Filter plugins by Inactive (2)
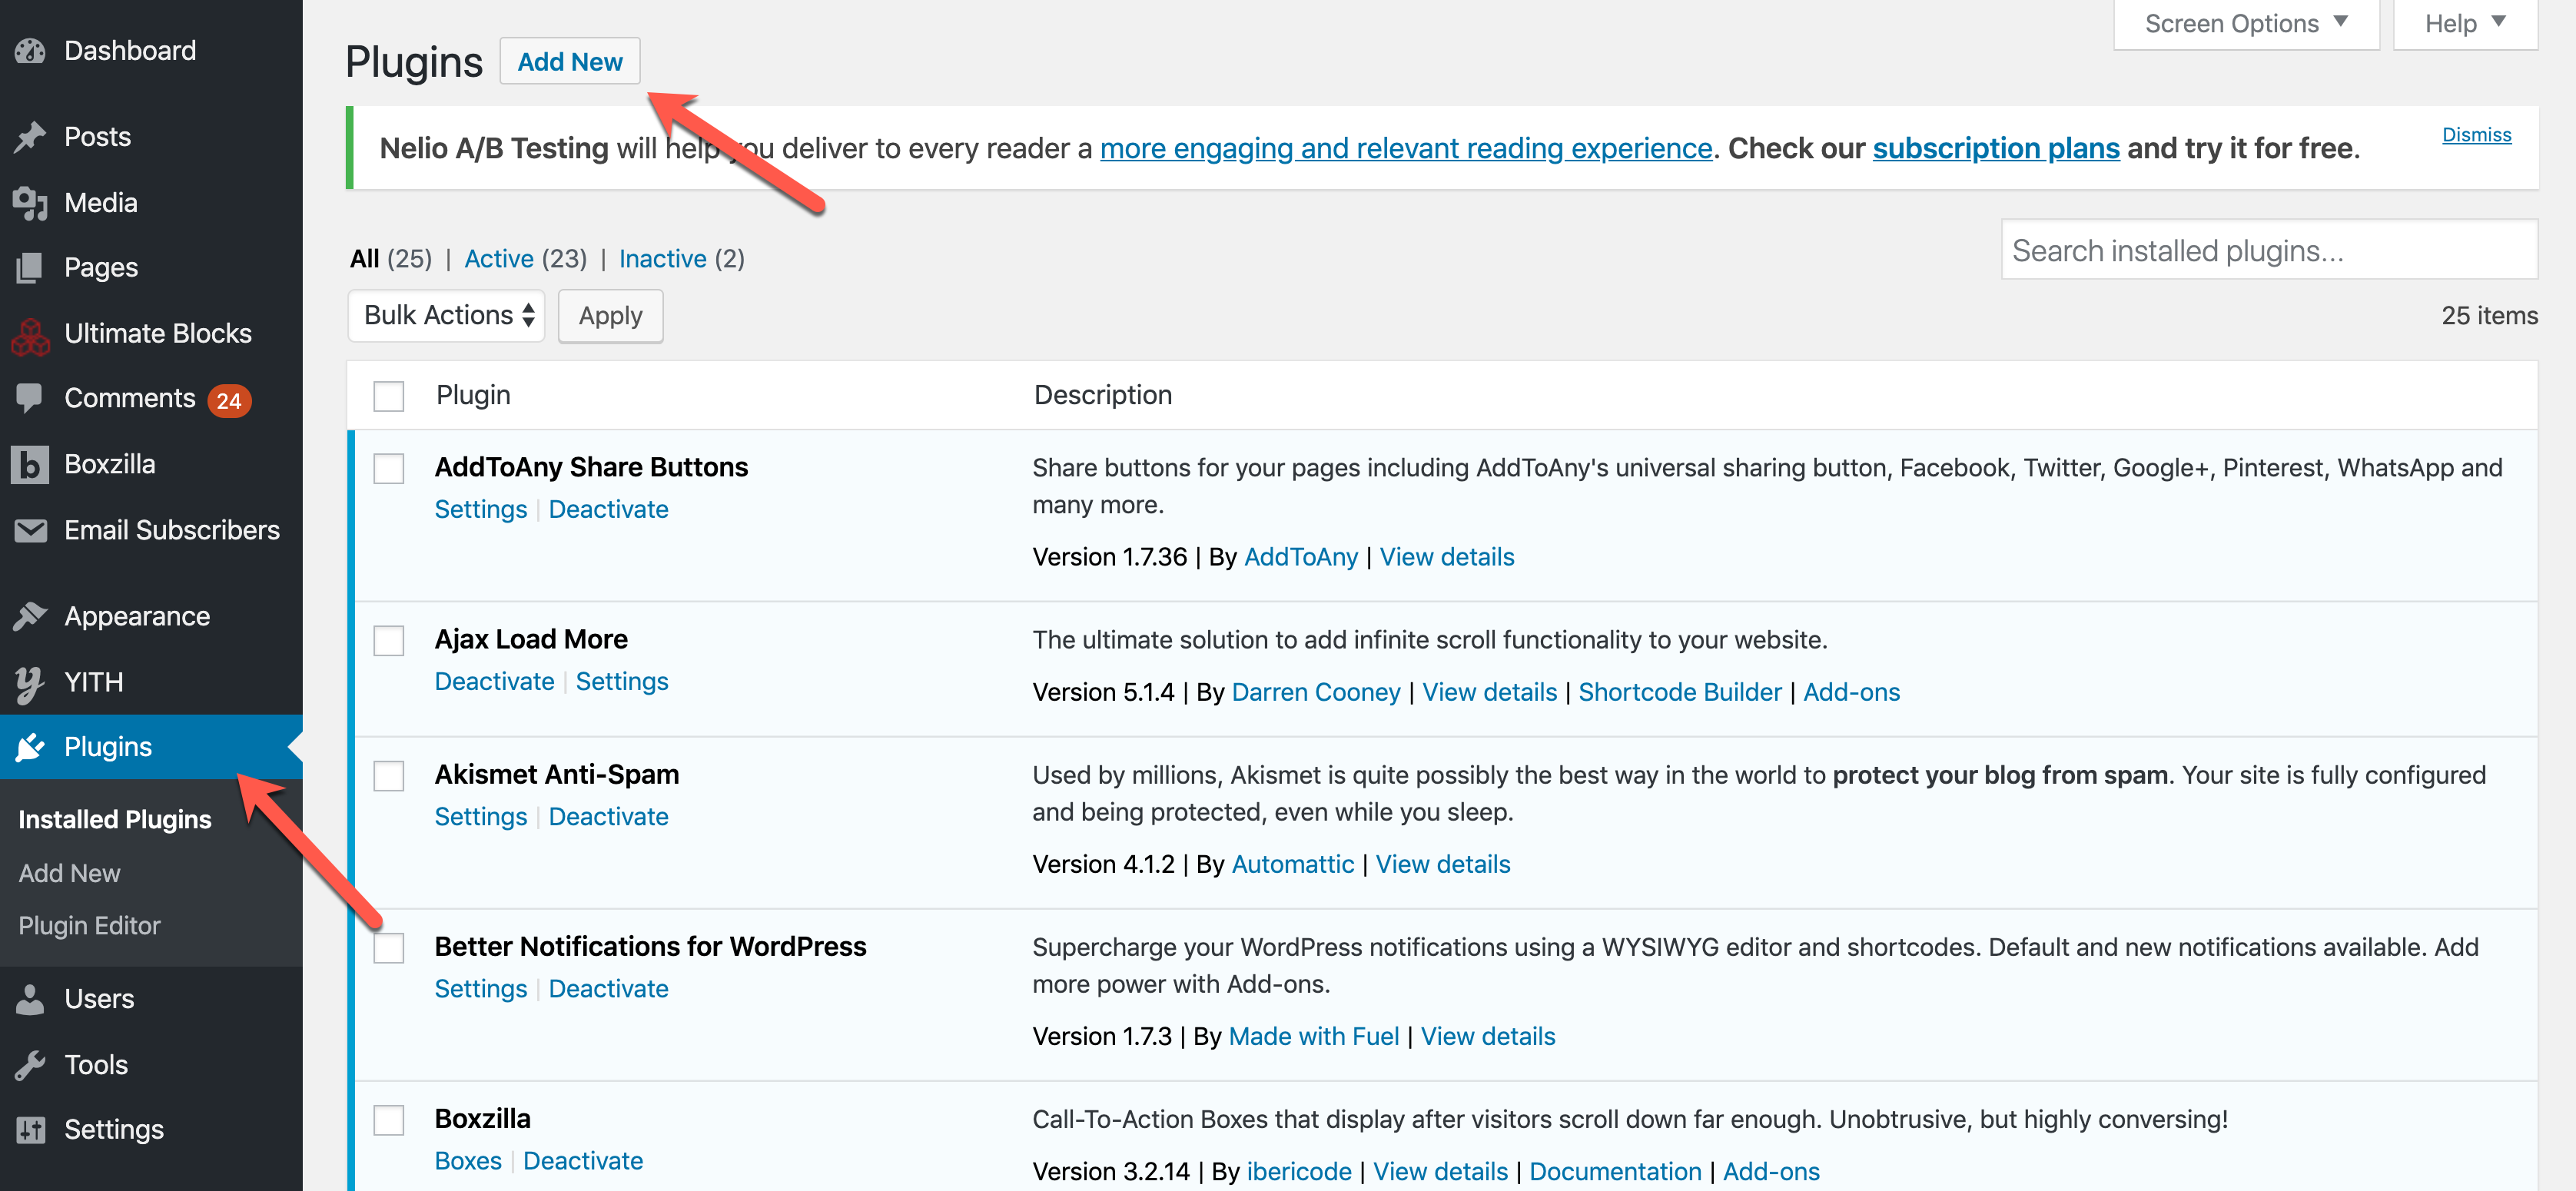The image size is (2576, 1191). pos(681,259)
